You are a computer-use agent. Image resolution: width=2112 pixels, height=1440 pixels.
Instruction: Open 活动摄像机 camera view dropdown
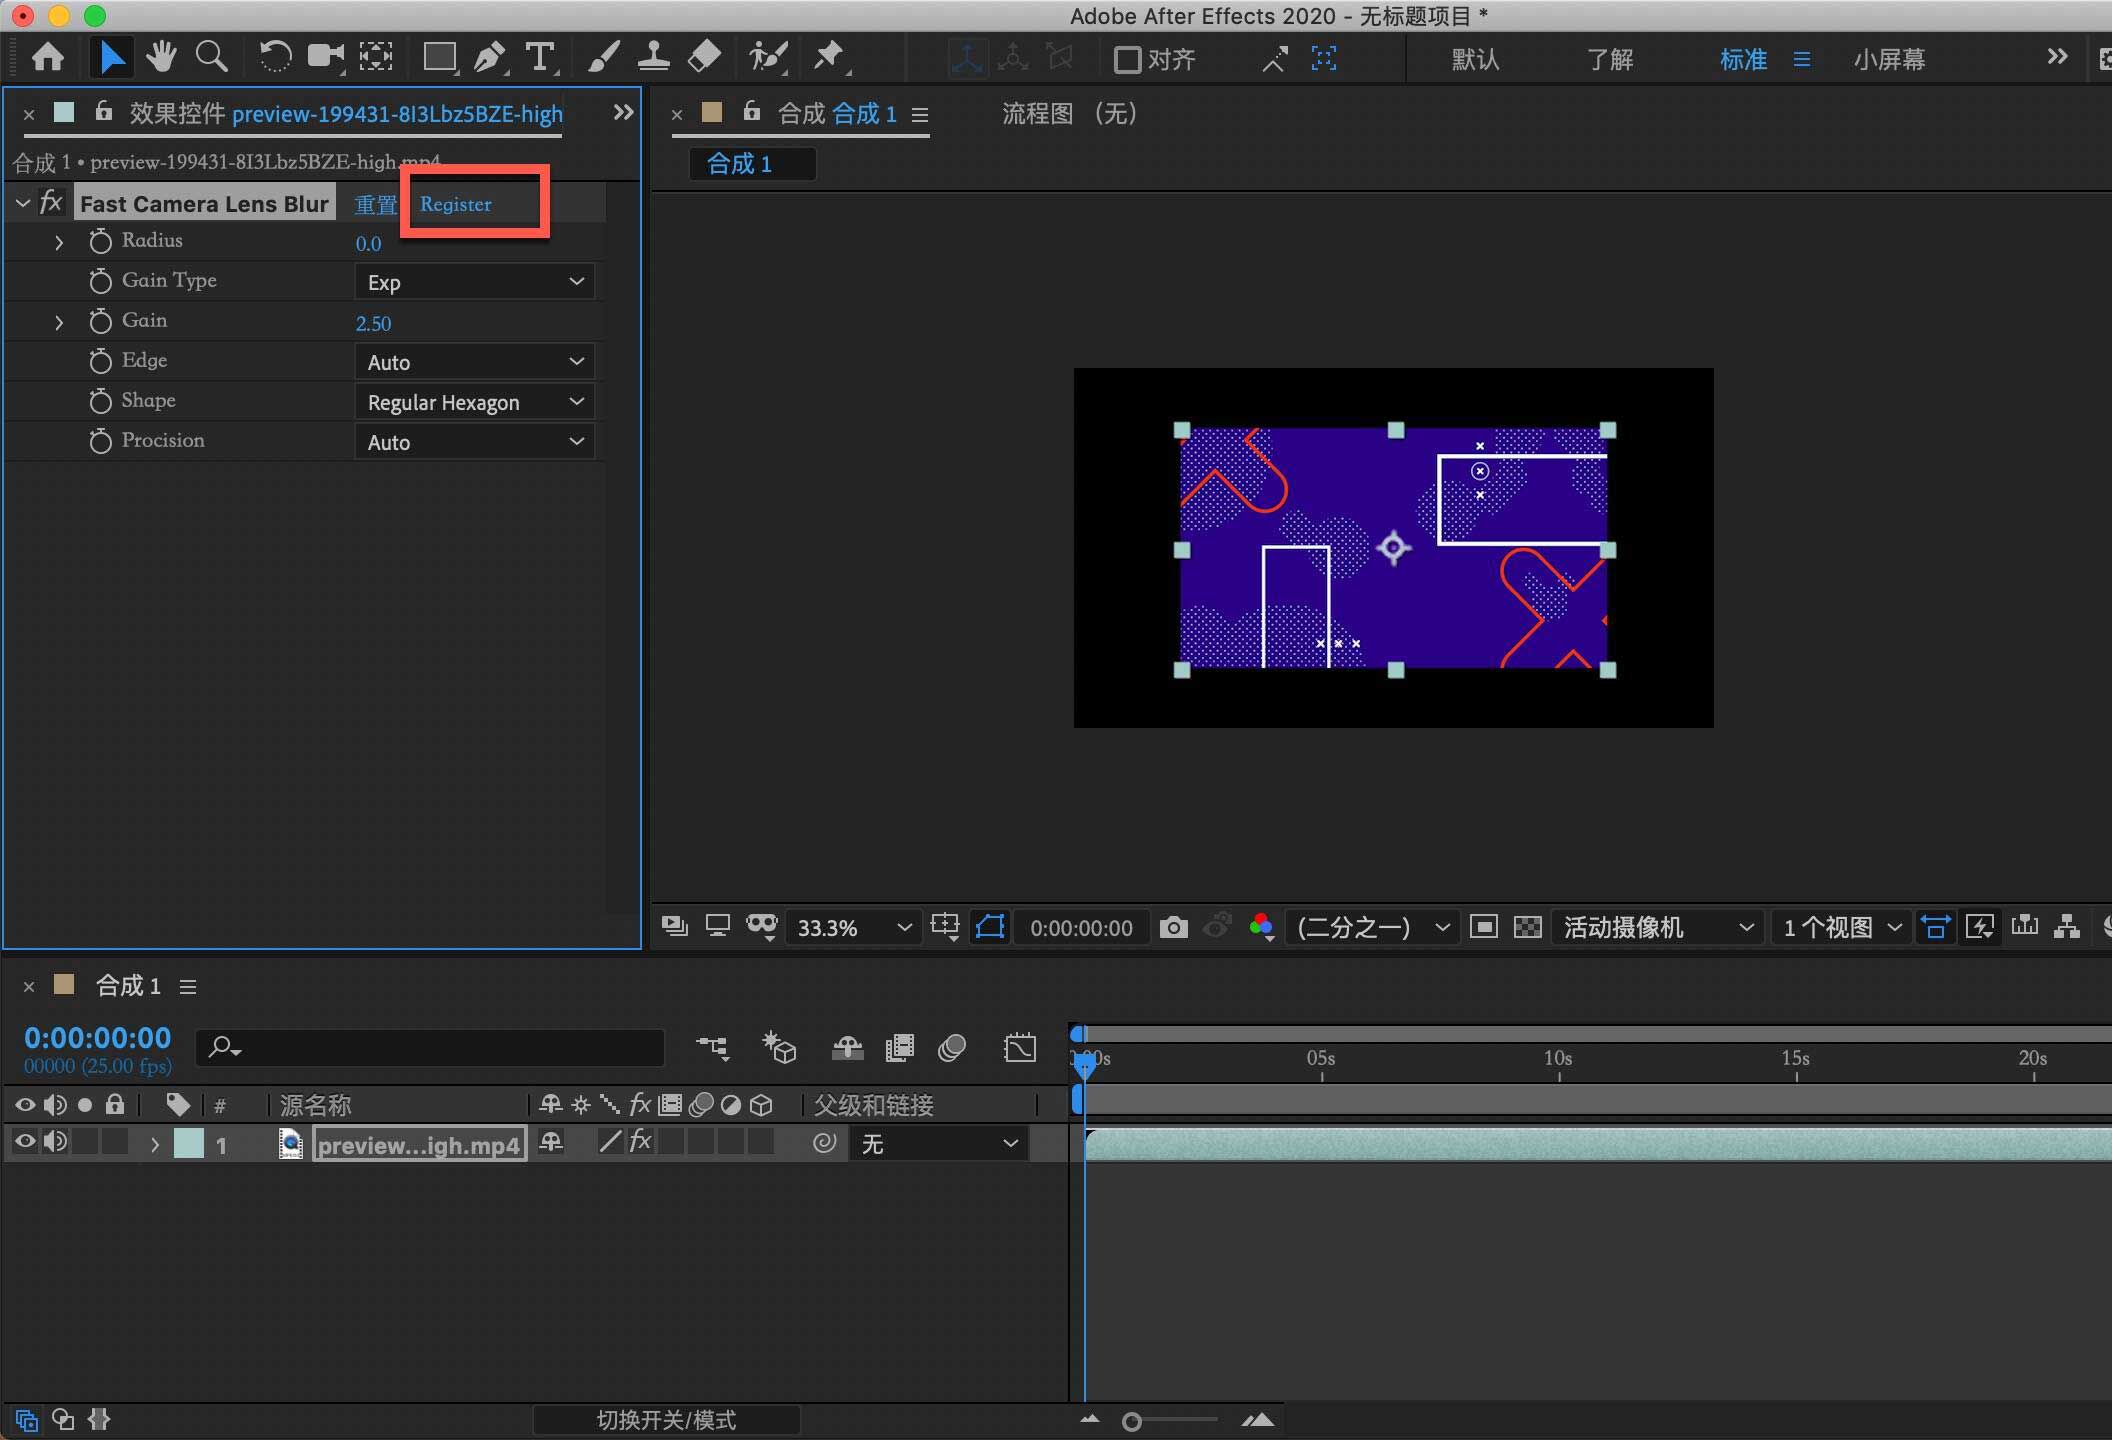coord(1656,928)
